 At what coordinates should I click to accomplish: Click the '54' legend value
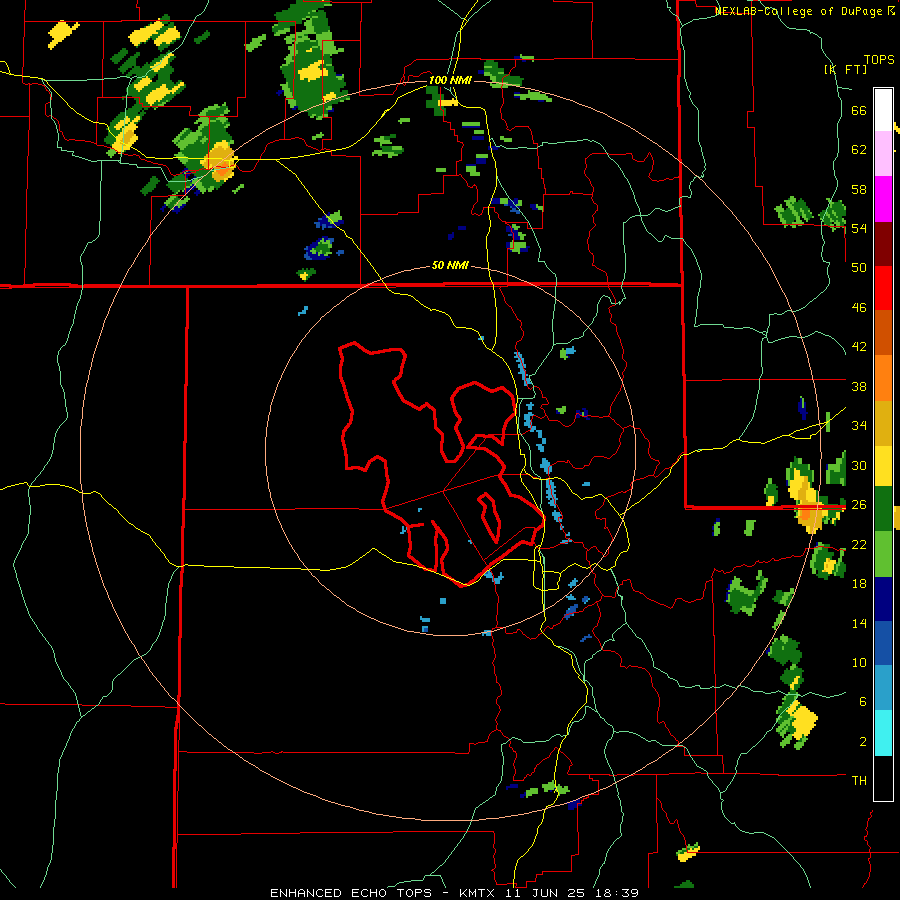pyautogui.click(x=859, y=228)
